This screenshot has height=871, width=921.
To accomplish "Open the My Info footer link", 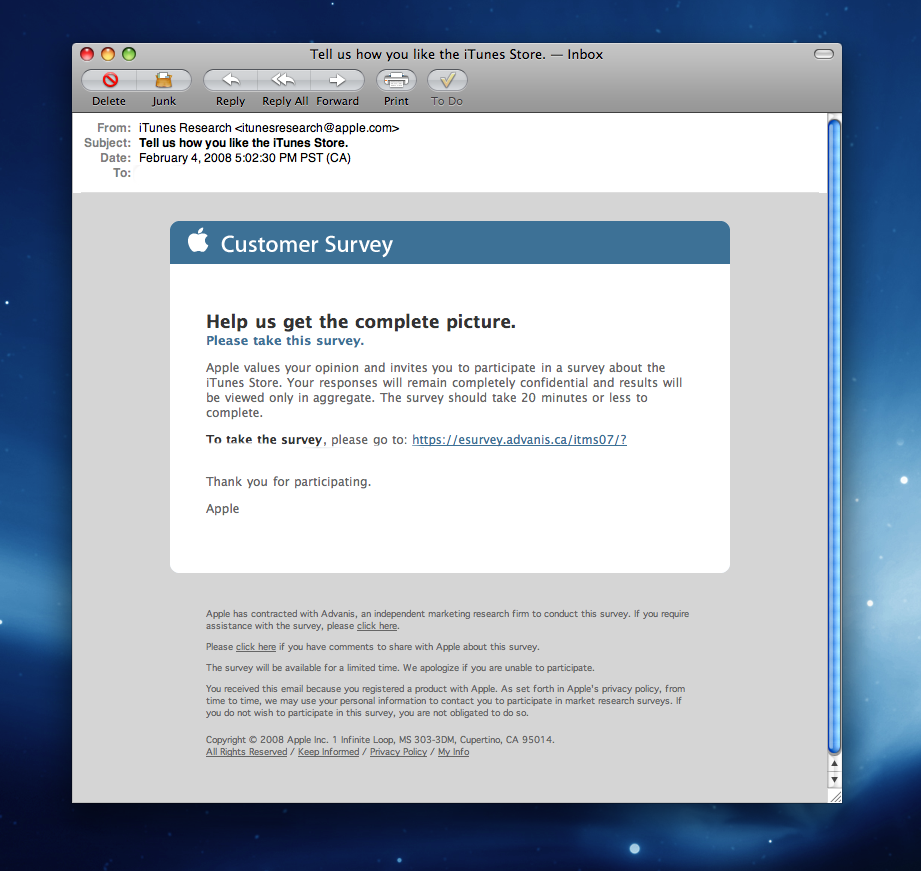I will pyautogui.click(x=453, y=752).
